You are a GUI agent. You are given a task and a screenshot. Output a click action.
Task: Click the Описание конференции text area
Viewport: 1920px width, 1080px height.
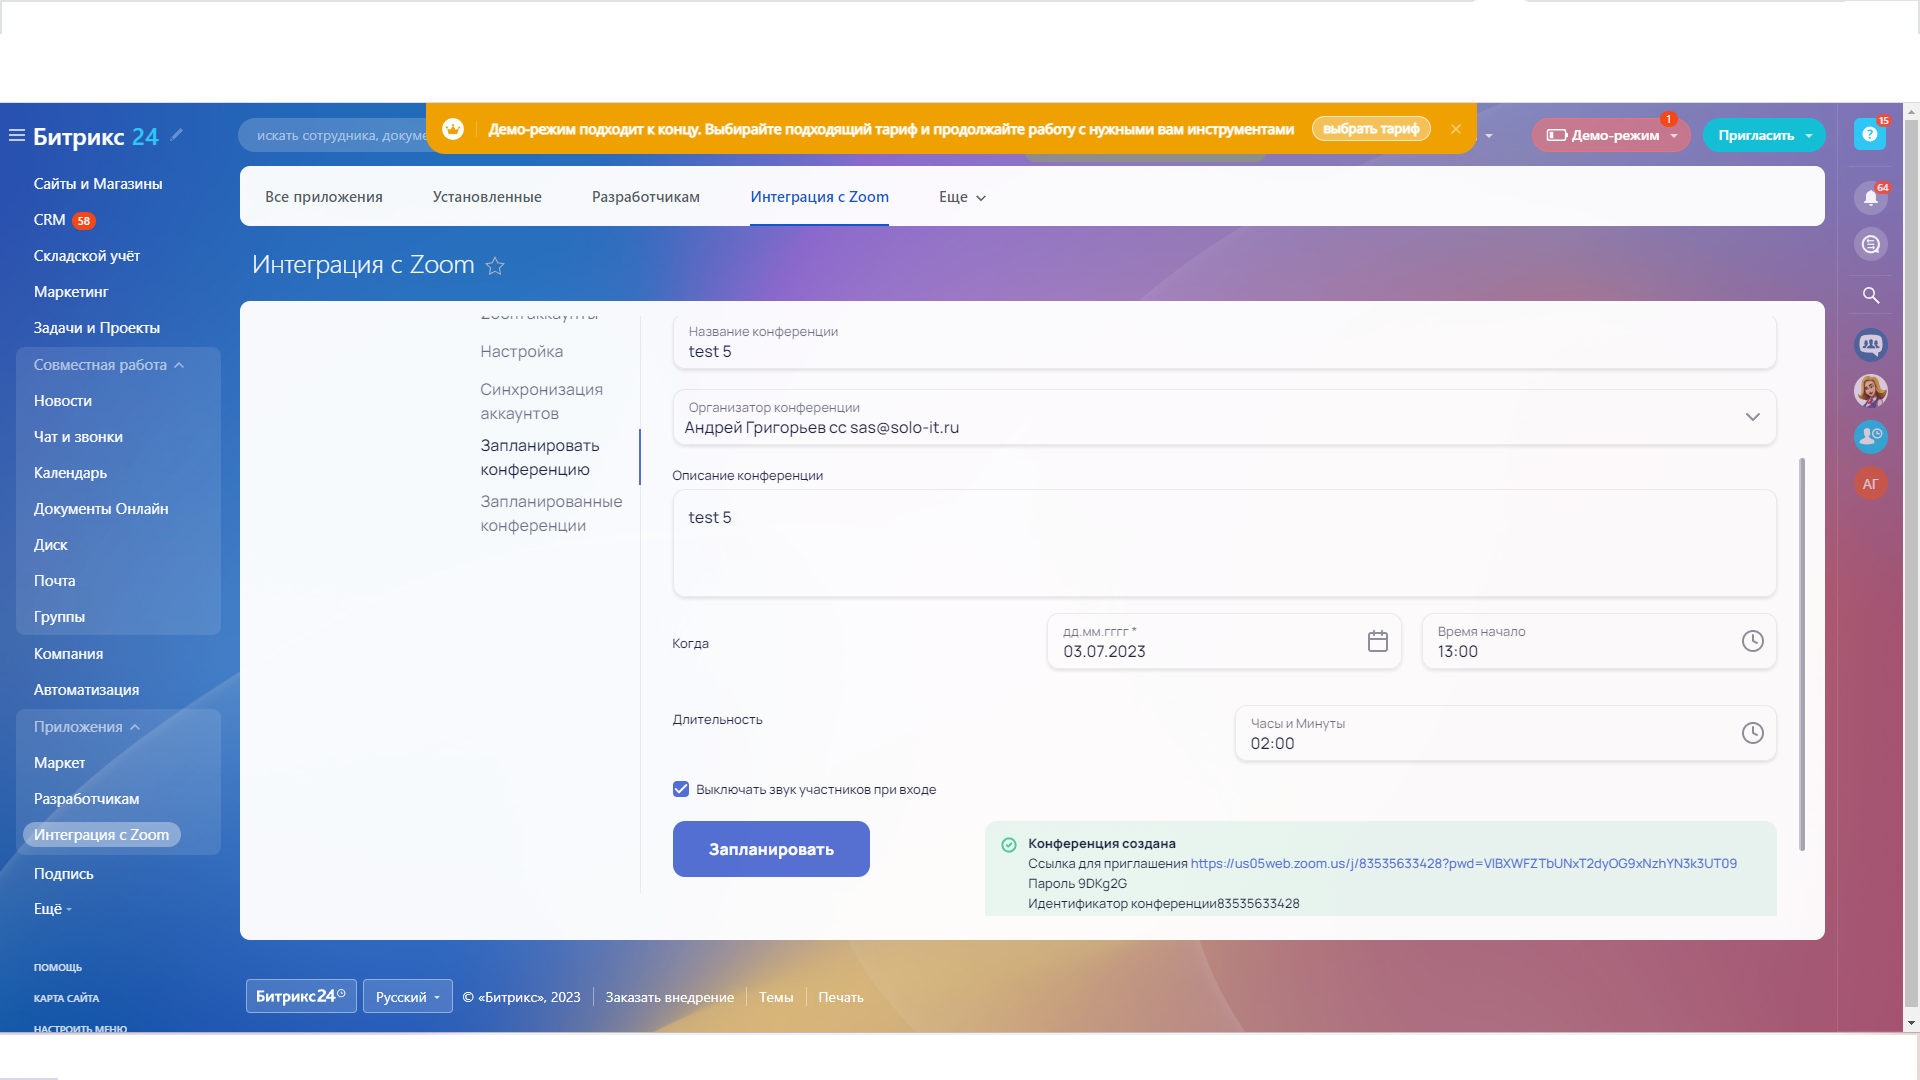click(x=1223, y=543)
